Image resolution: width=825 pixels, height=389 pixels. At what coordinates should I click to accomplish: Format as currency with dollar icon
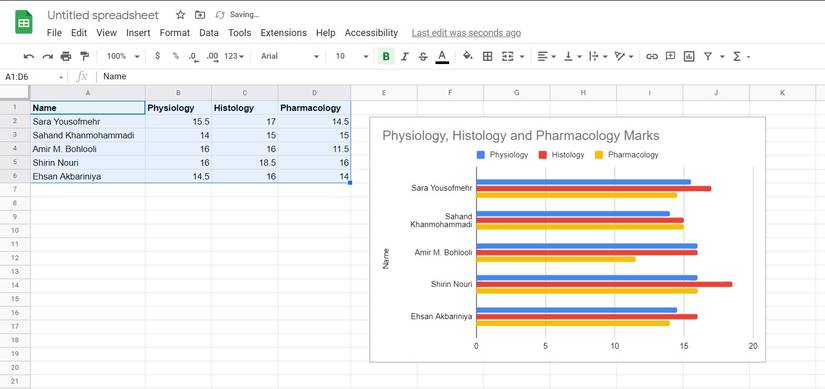tap(157, 56)
